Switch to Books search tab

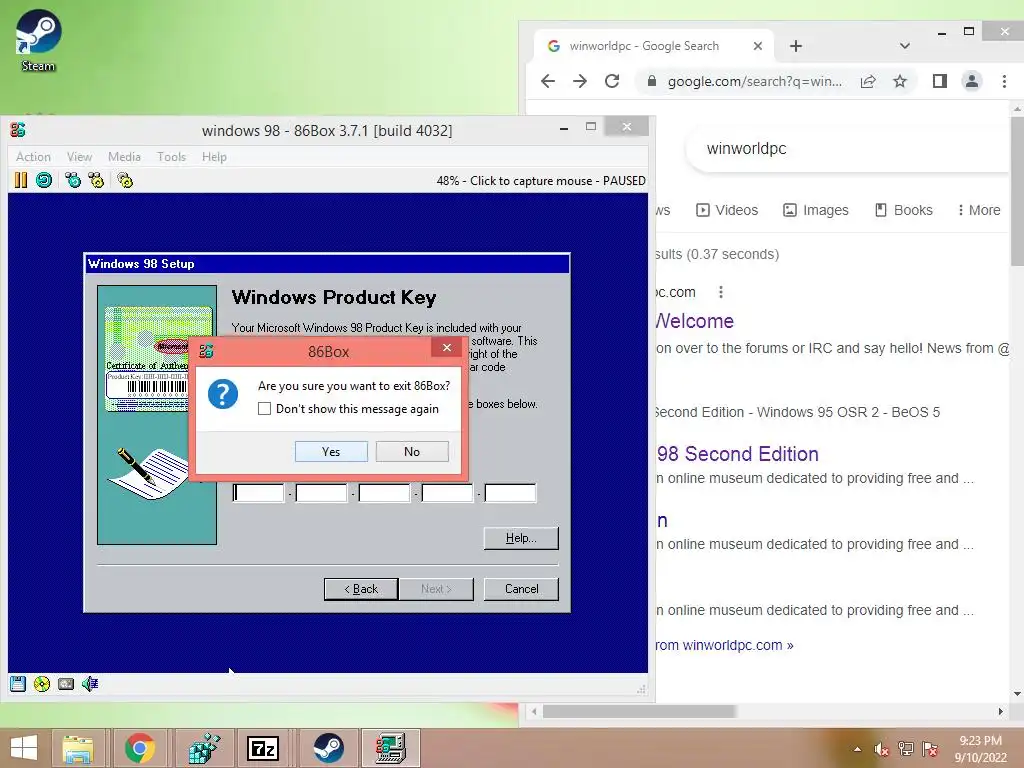tap(903, 210)
